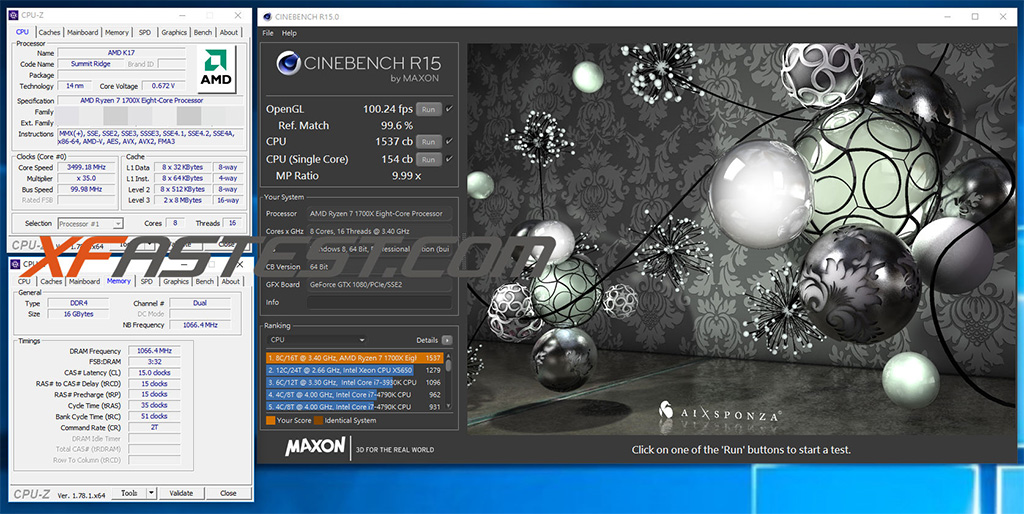Click the orange Your Score legend swatch
This screenshot has width=1024, height=514.
[270, 421]
